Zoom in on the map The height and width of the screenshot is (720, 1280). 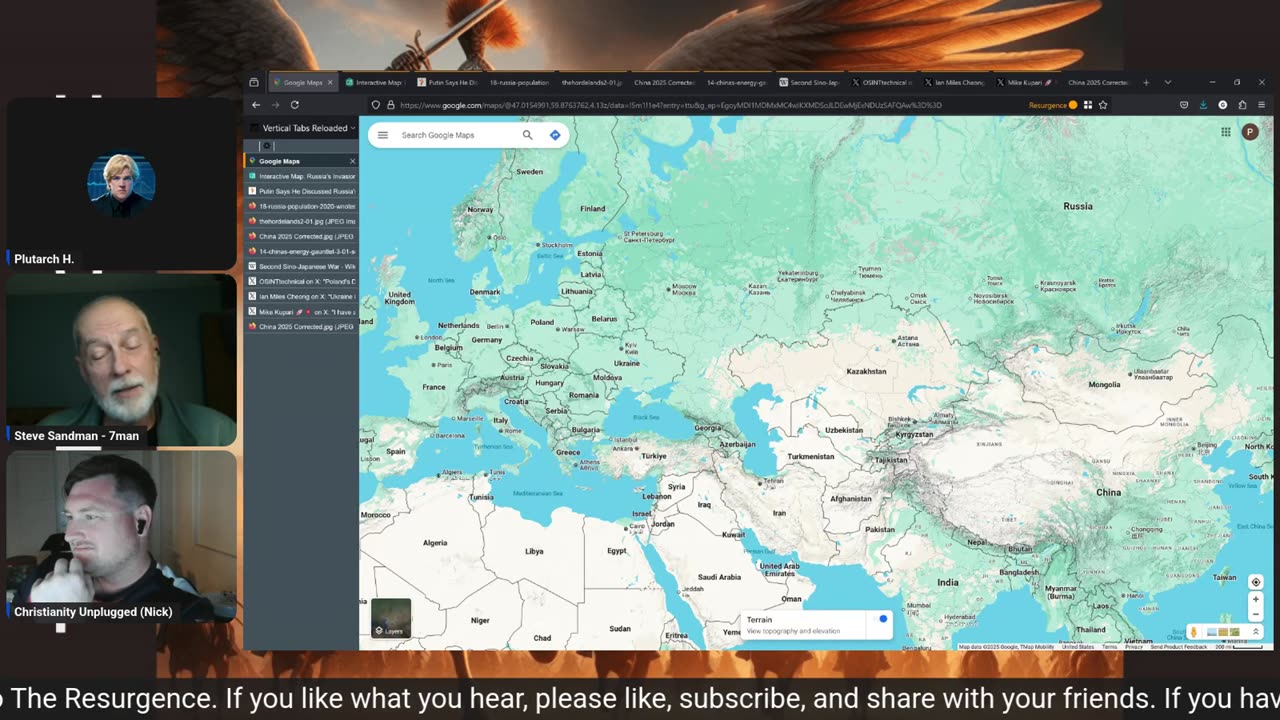pyautogui.click(x=1256, y=599)
